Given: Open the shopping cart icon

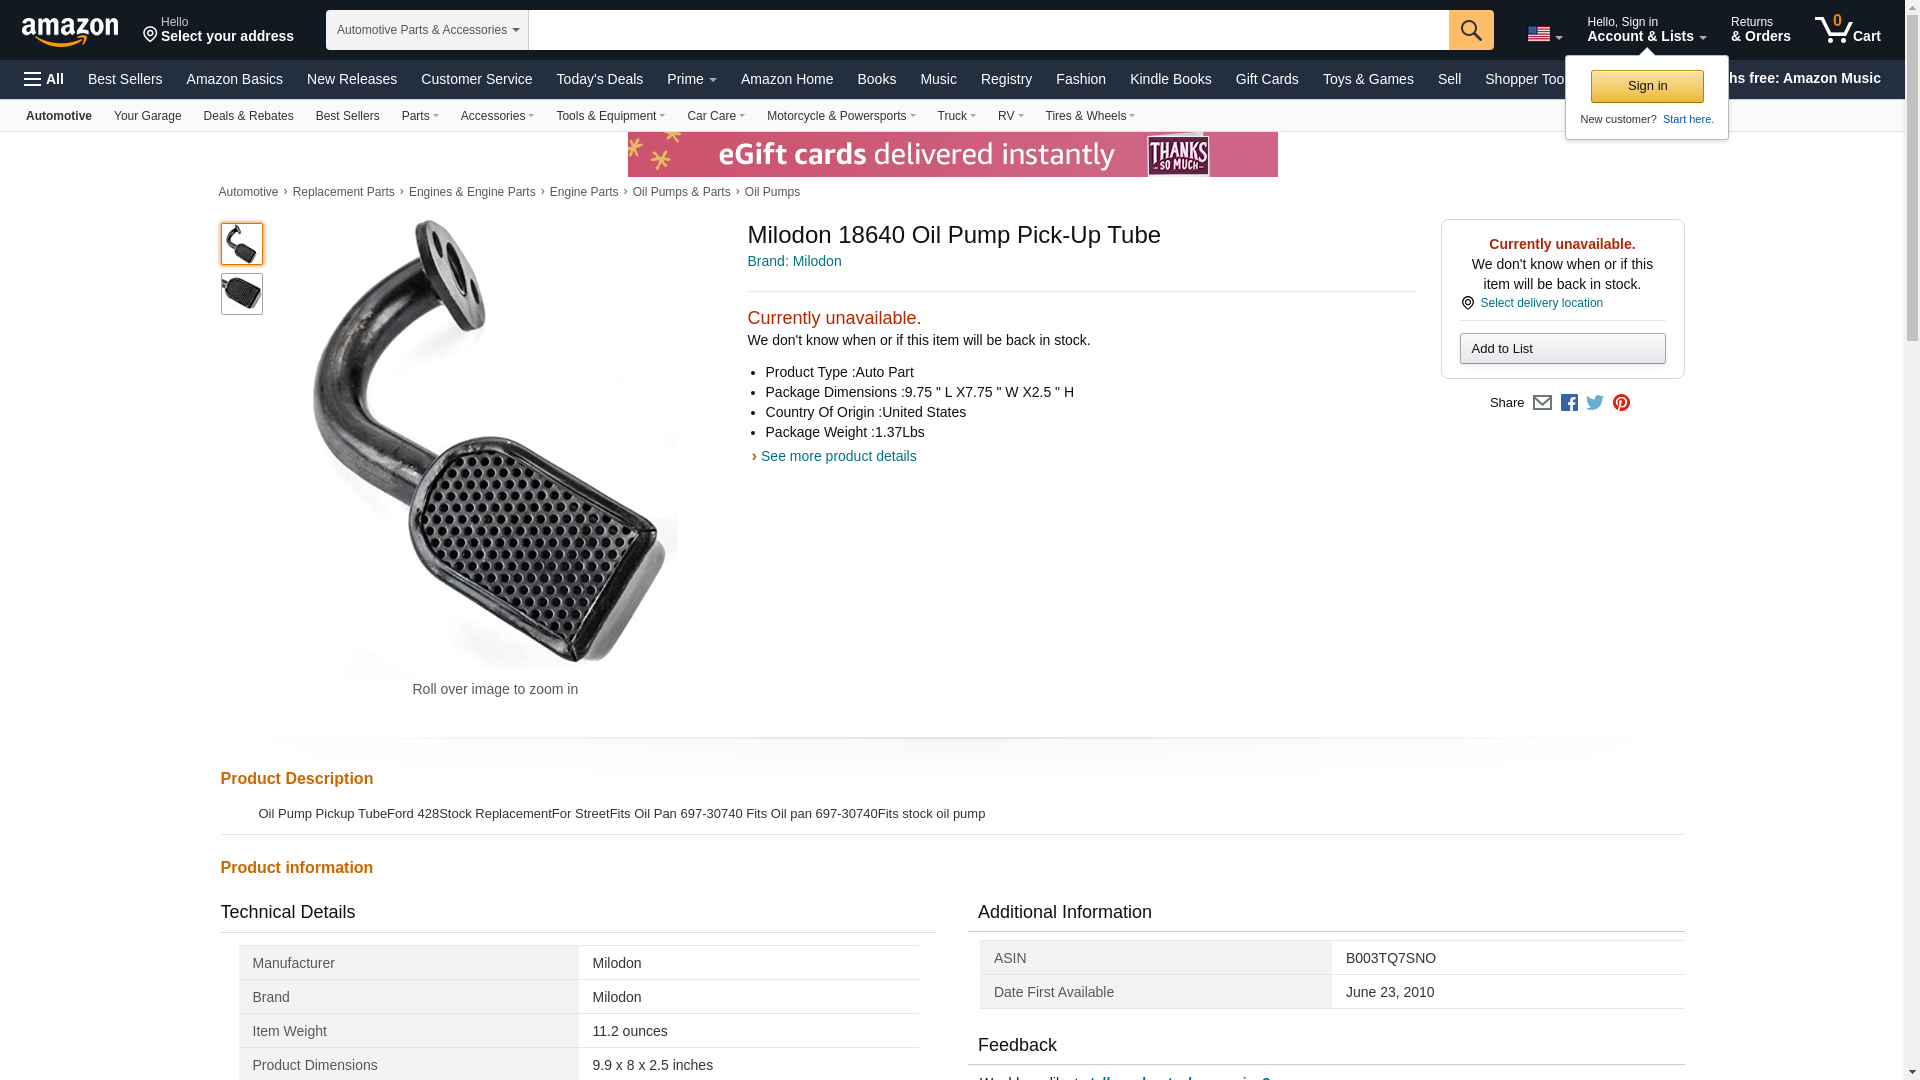Looking at the screenshot, I should (1846, 30).
